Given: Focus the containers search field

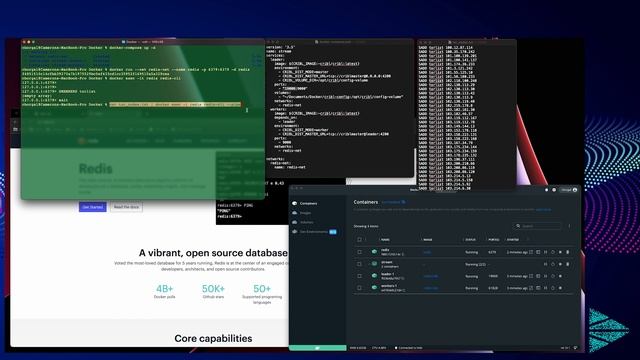Looking at the screenshot, I should [x=537, y=226].
